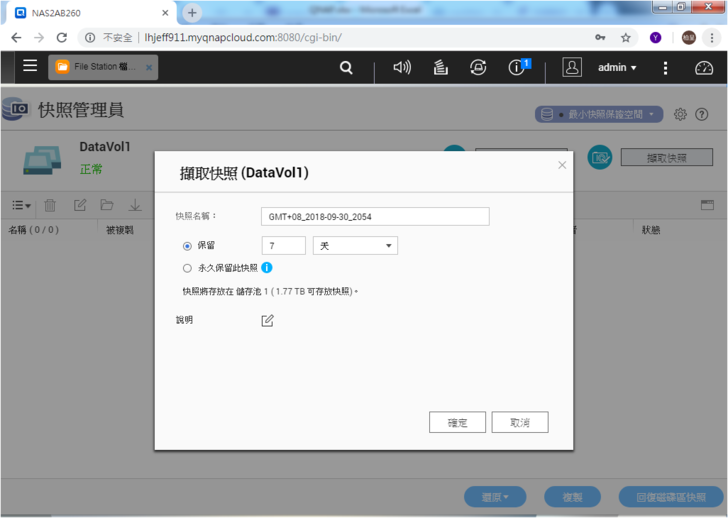728x518 pixels.
Task: Open the dashboard gauge icon
Action: pyautogui.click(x=704, y=68)
